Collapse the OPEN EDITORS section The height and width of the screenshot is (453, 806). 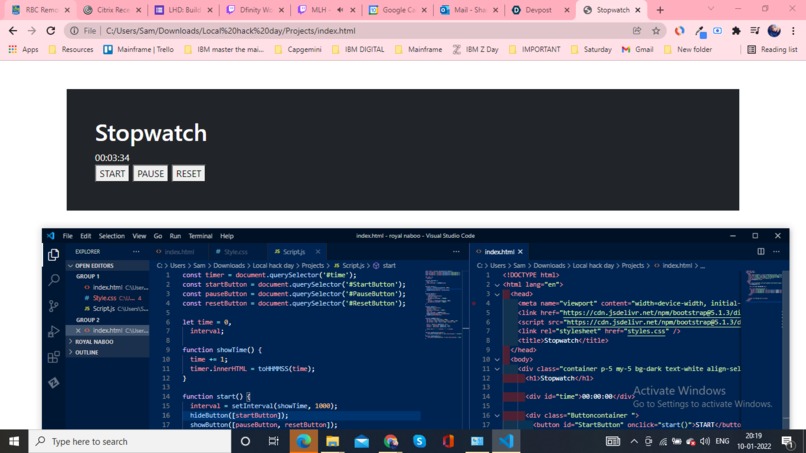(94, 266)
